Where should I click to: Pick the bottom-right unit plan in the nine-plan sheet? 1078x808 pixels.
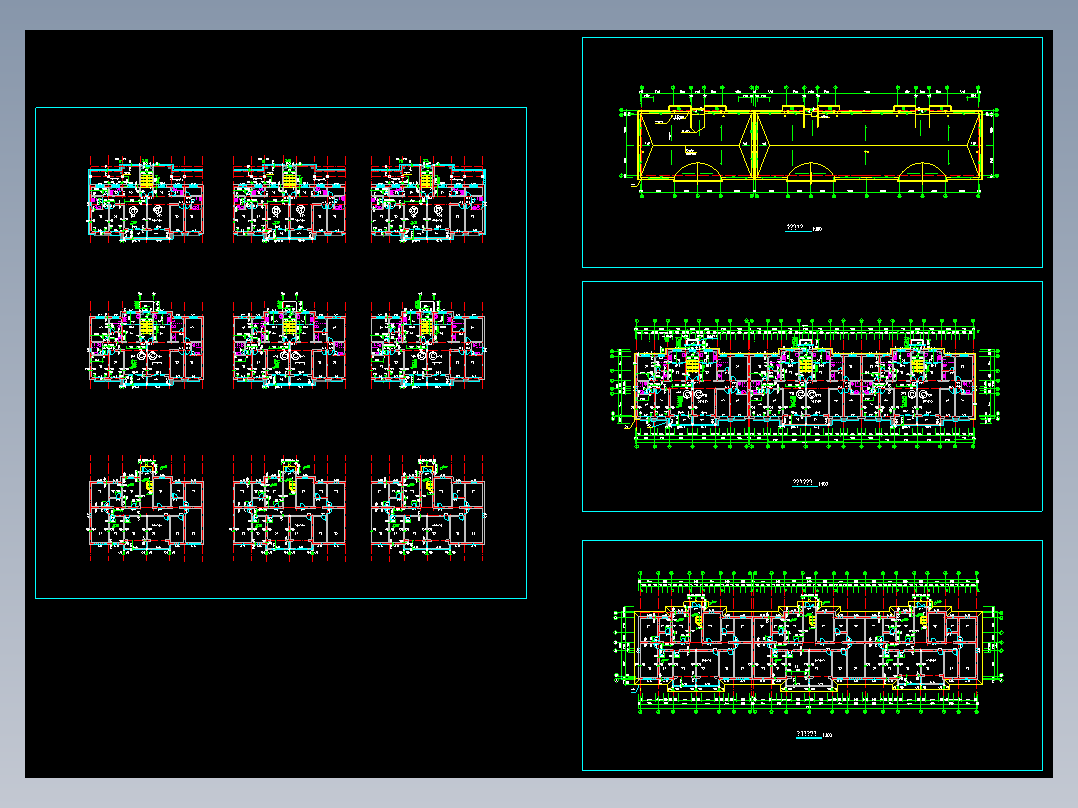(428, 507)
